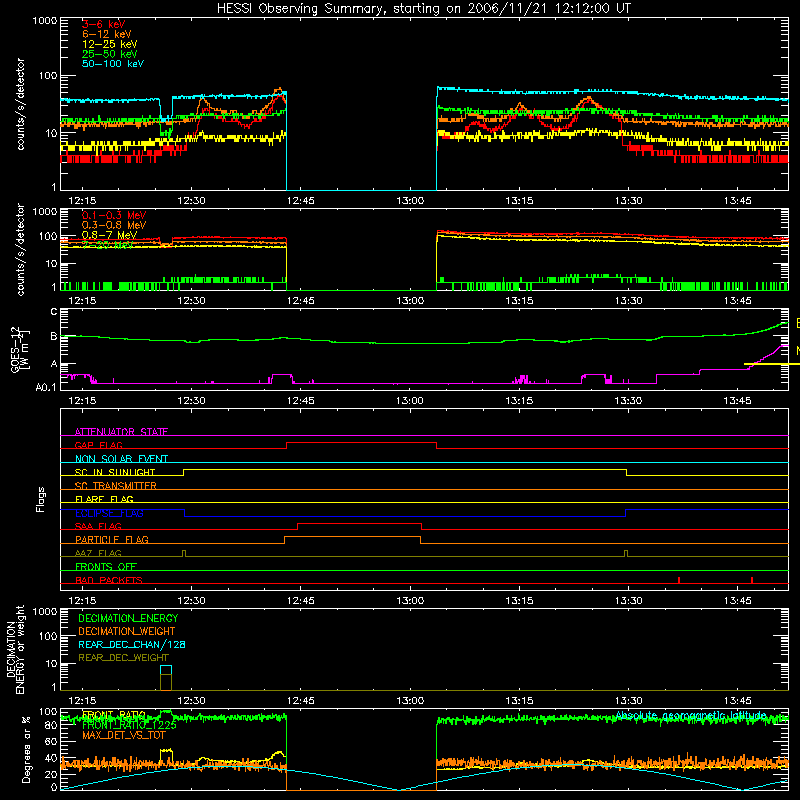Select the "FRONT_RATIO_1225" legend label
This screenshot has width=800, height=800.
coord(129,725)
